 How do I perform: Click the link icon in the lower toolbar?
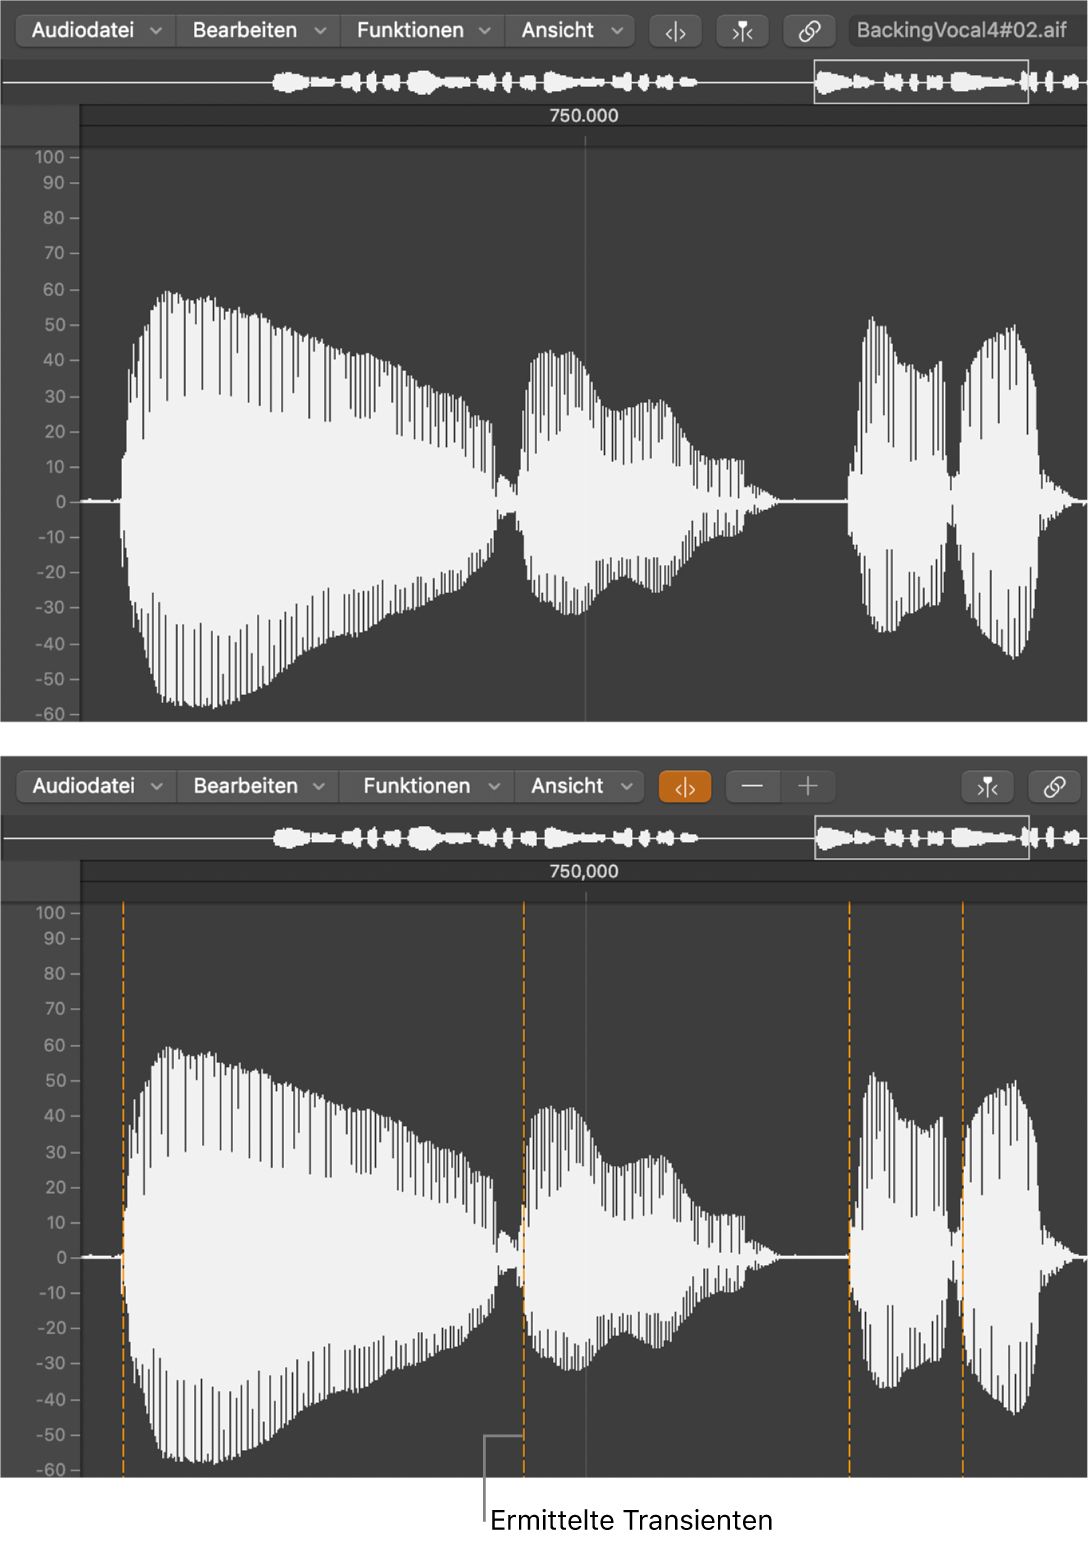pyautogui.click(x=1054, y=787)
